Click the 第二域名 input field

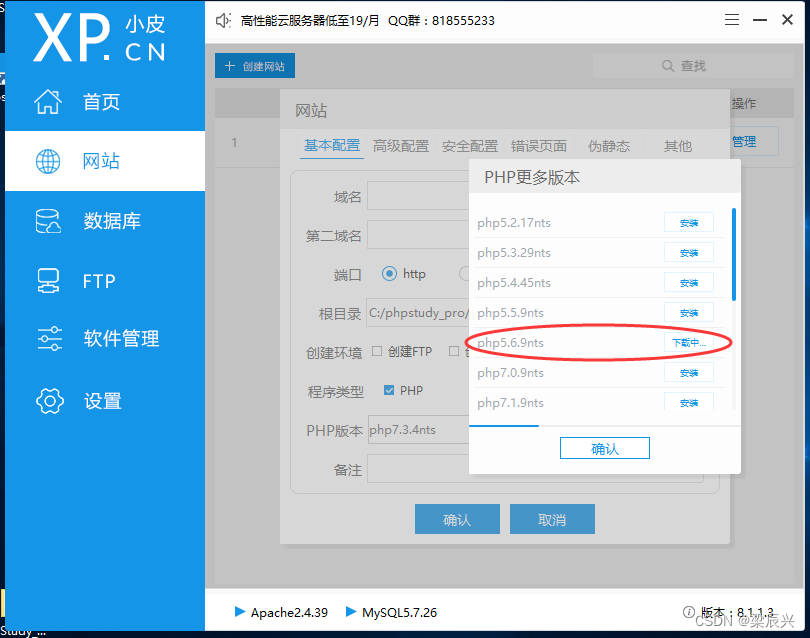pos(418,235)
